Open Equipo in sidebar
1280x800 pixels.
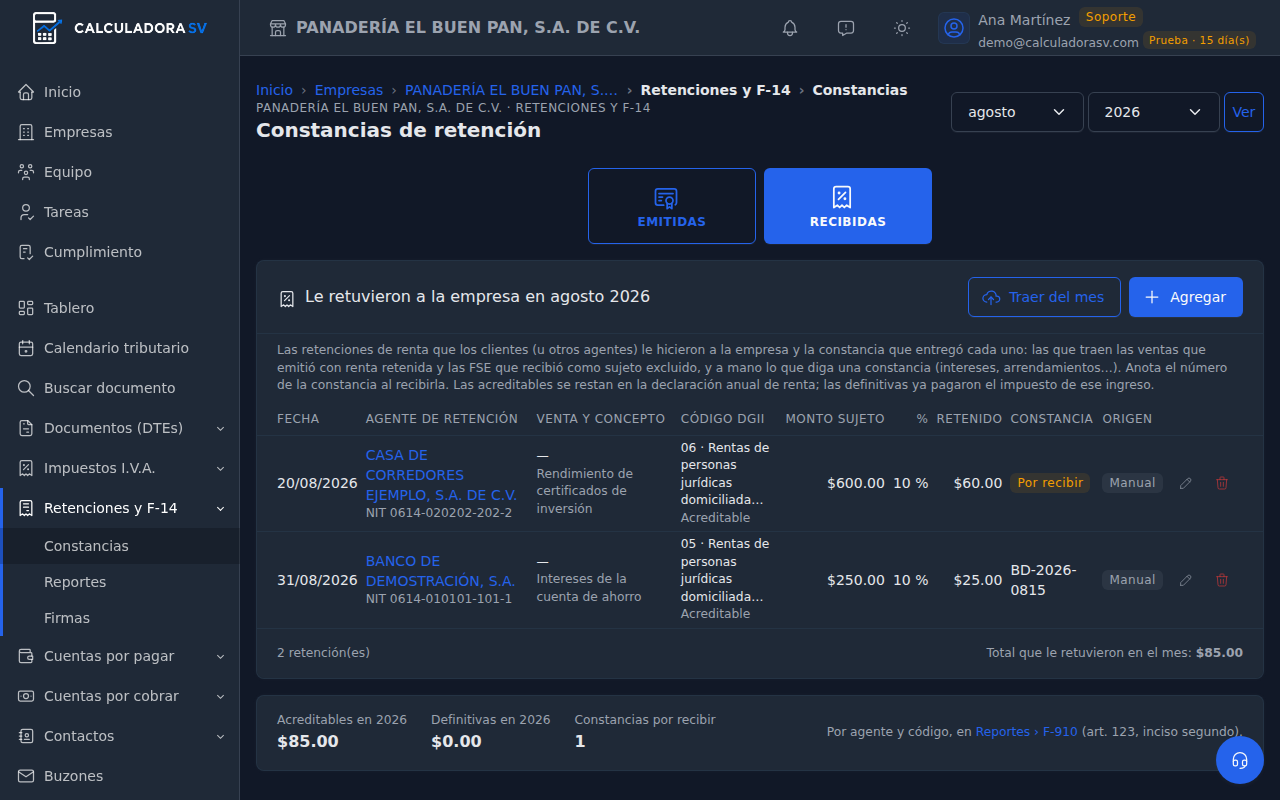(x=120, y=172)
